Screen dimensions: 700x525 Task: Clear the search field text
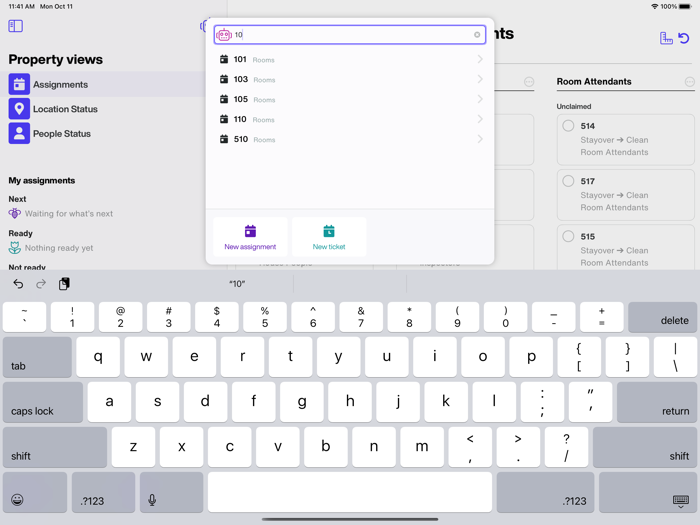477,35
